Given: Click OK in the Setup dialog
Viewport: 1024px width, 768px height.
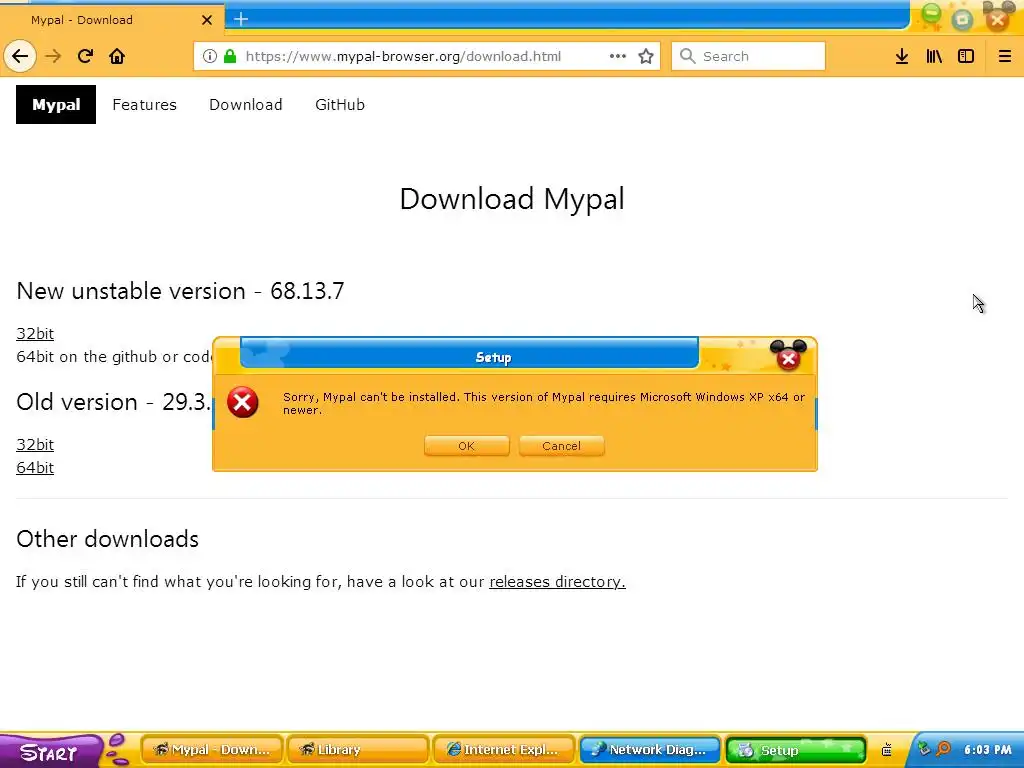Looking at the screenshot, I should [466, 446].
